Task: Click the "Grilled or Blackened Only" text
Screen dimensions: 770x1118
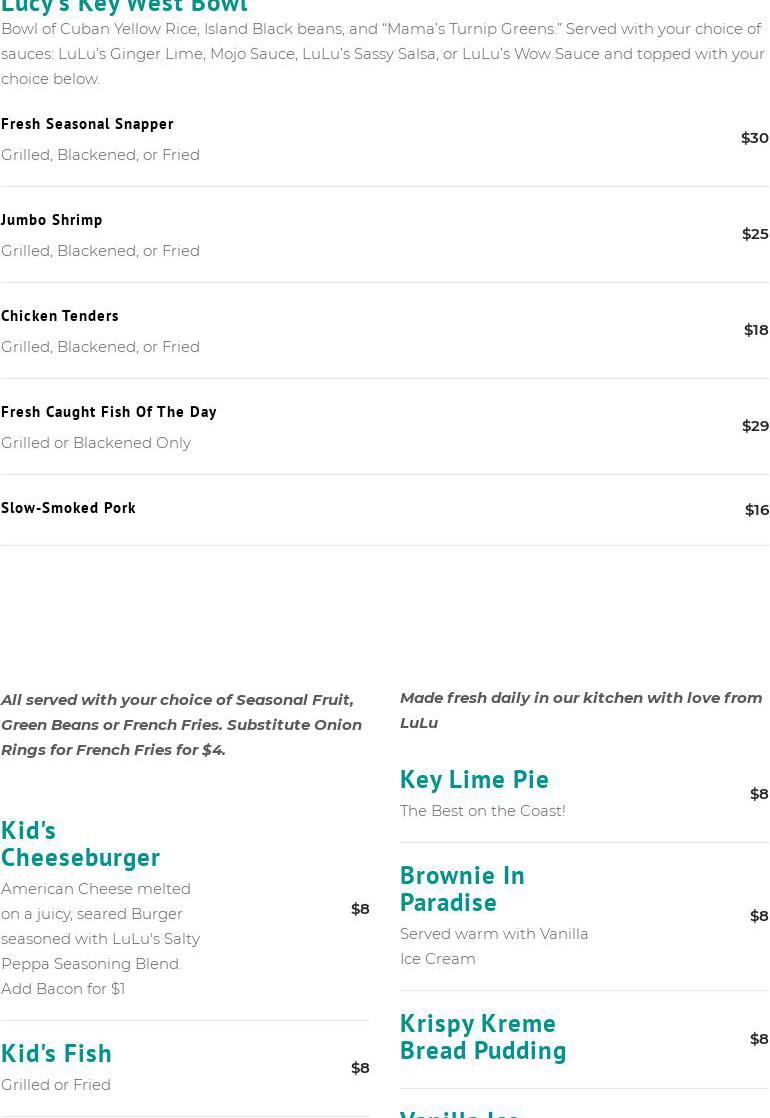Action: pos(96,443)
